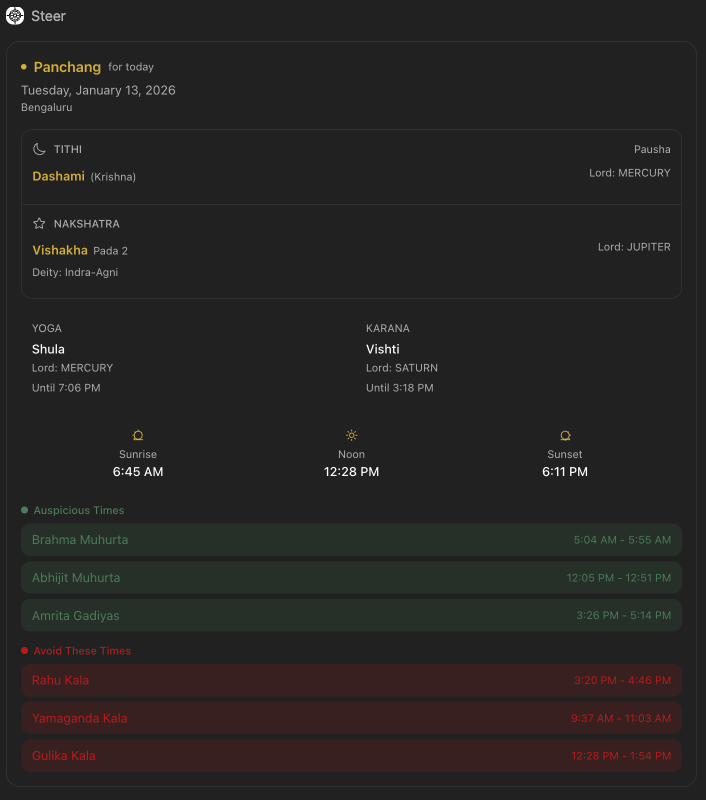Click the Steer app logo icon

click(x=15, y=16)
